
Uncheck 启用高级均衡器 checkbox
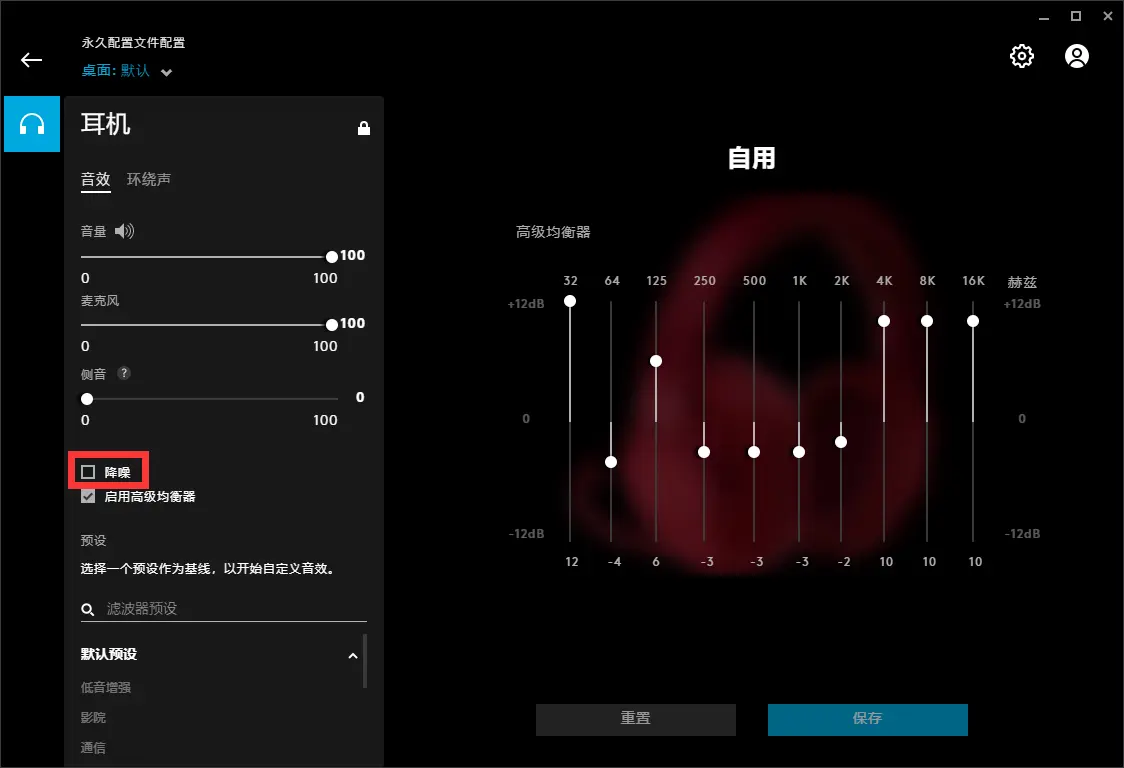[88, 496]
